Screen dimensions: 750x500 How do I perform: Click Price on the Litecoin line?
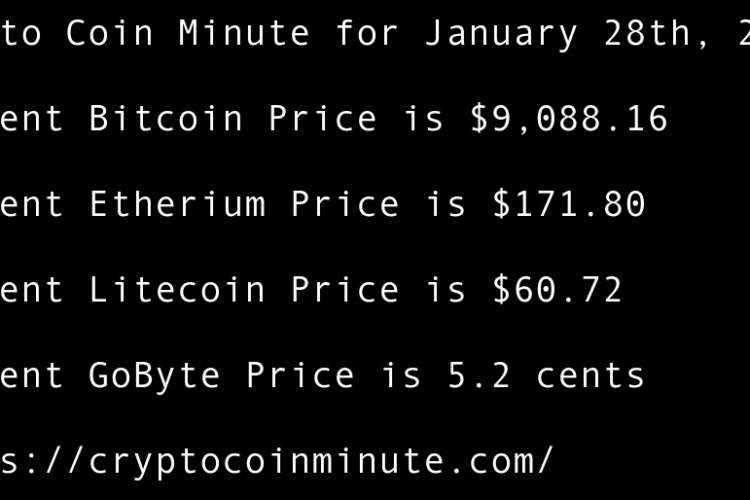pyautogui.click(x=345, y=291)
